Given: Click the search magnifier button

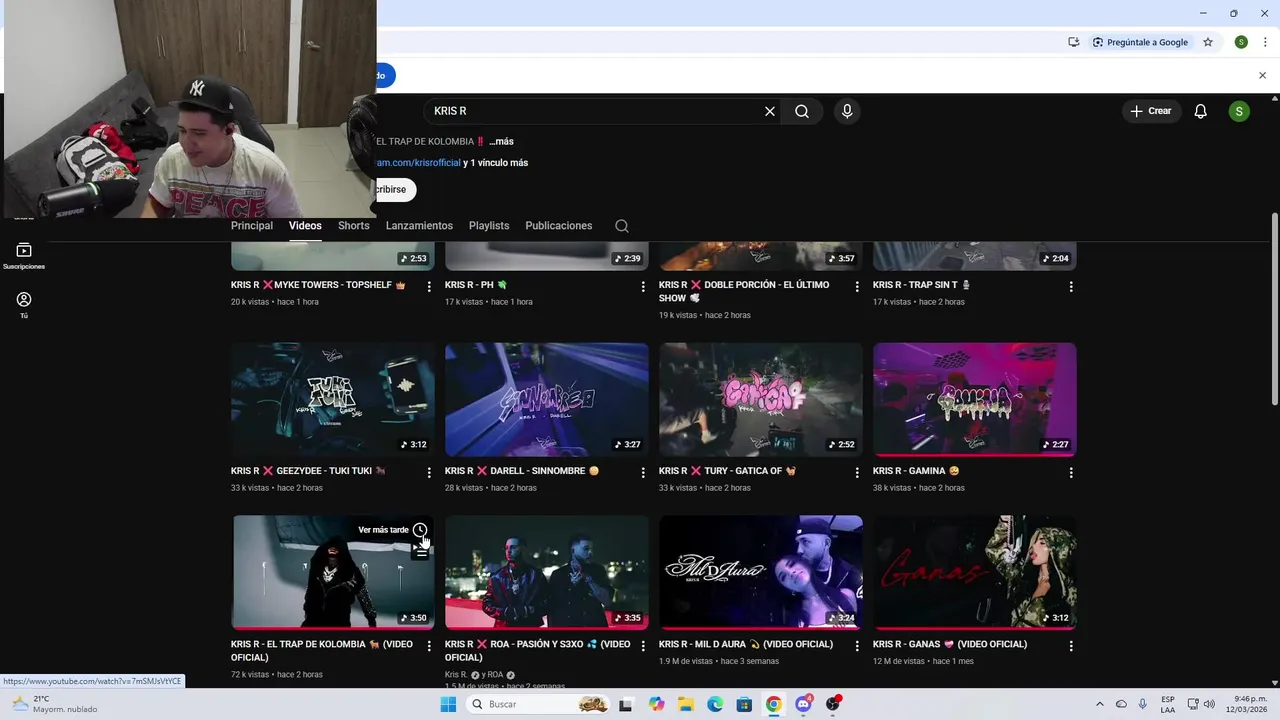Looking at the screenshot, I should [802, 111].
